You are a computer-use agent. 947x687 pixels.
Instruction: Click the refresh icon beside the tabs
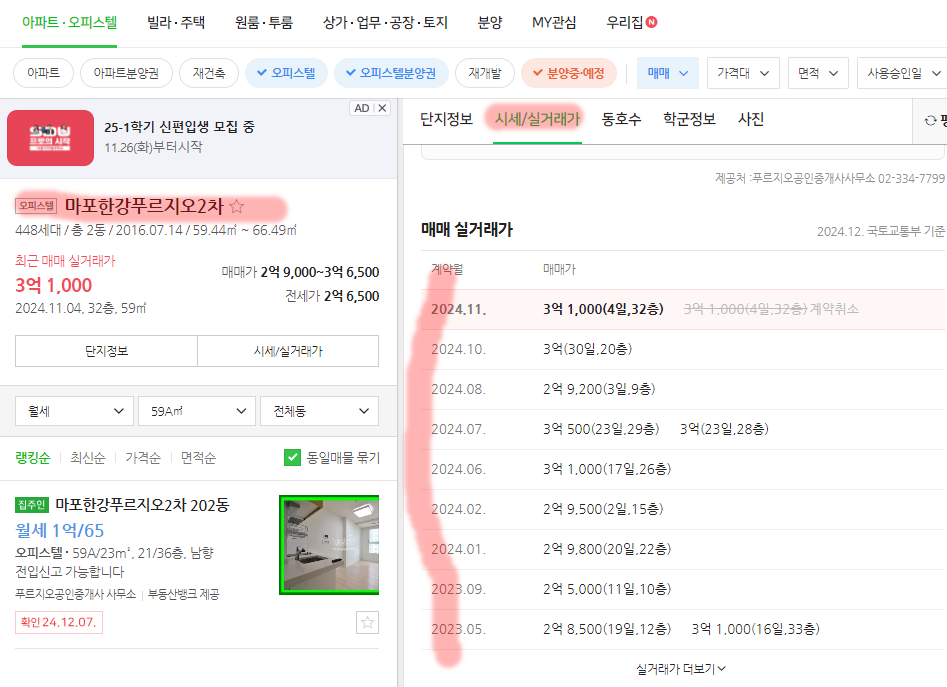930,121
